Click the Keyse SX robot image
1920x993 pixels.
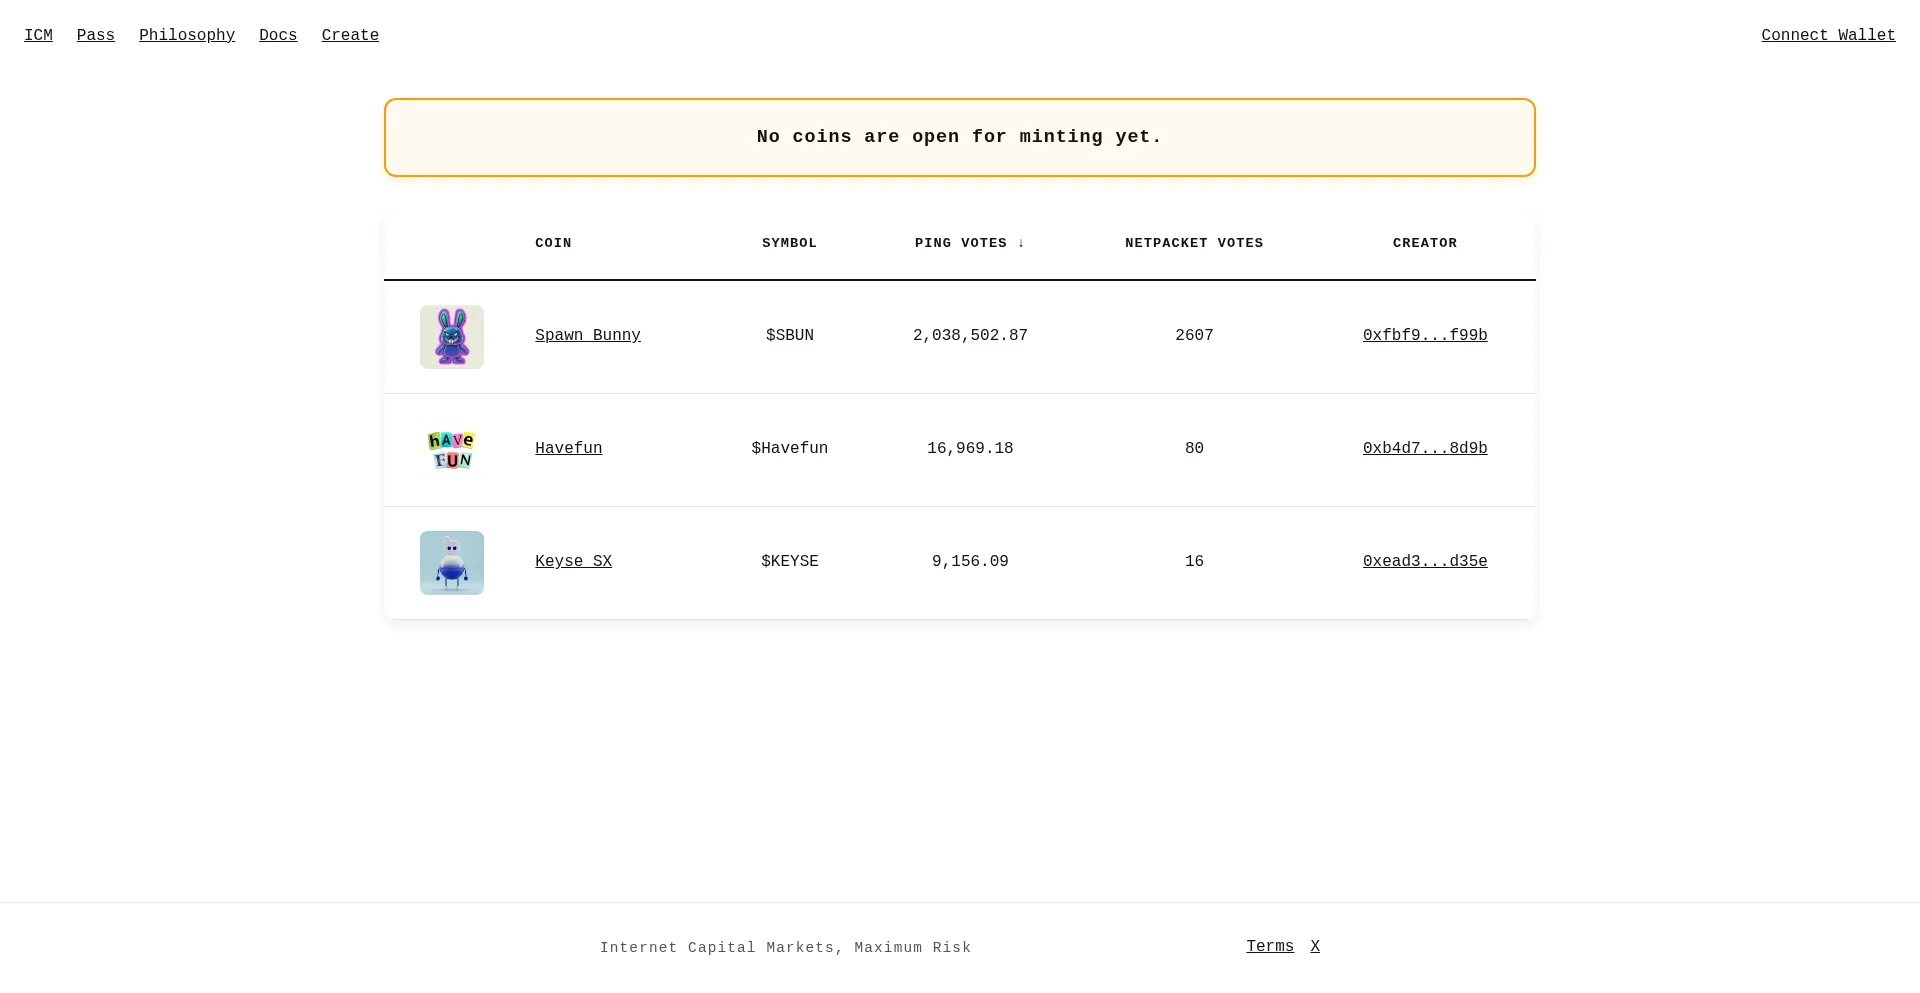pyautogui.click(x=451, y=563)
